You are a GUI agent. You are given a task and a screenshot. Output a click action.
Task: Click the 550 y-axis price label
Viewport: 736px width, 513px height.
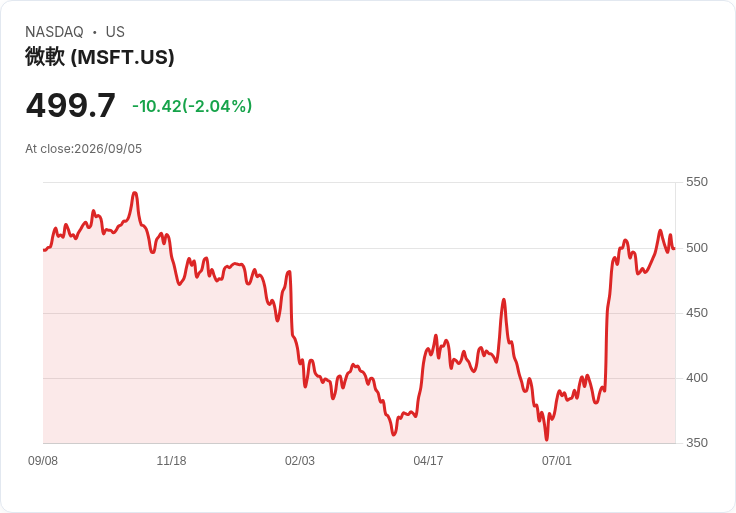coord(697,182)
